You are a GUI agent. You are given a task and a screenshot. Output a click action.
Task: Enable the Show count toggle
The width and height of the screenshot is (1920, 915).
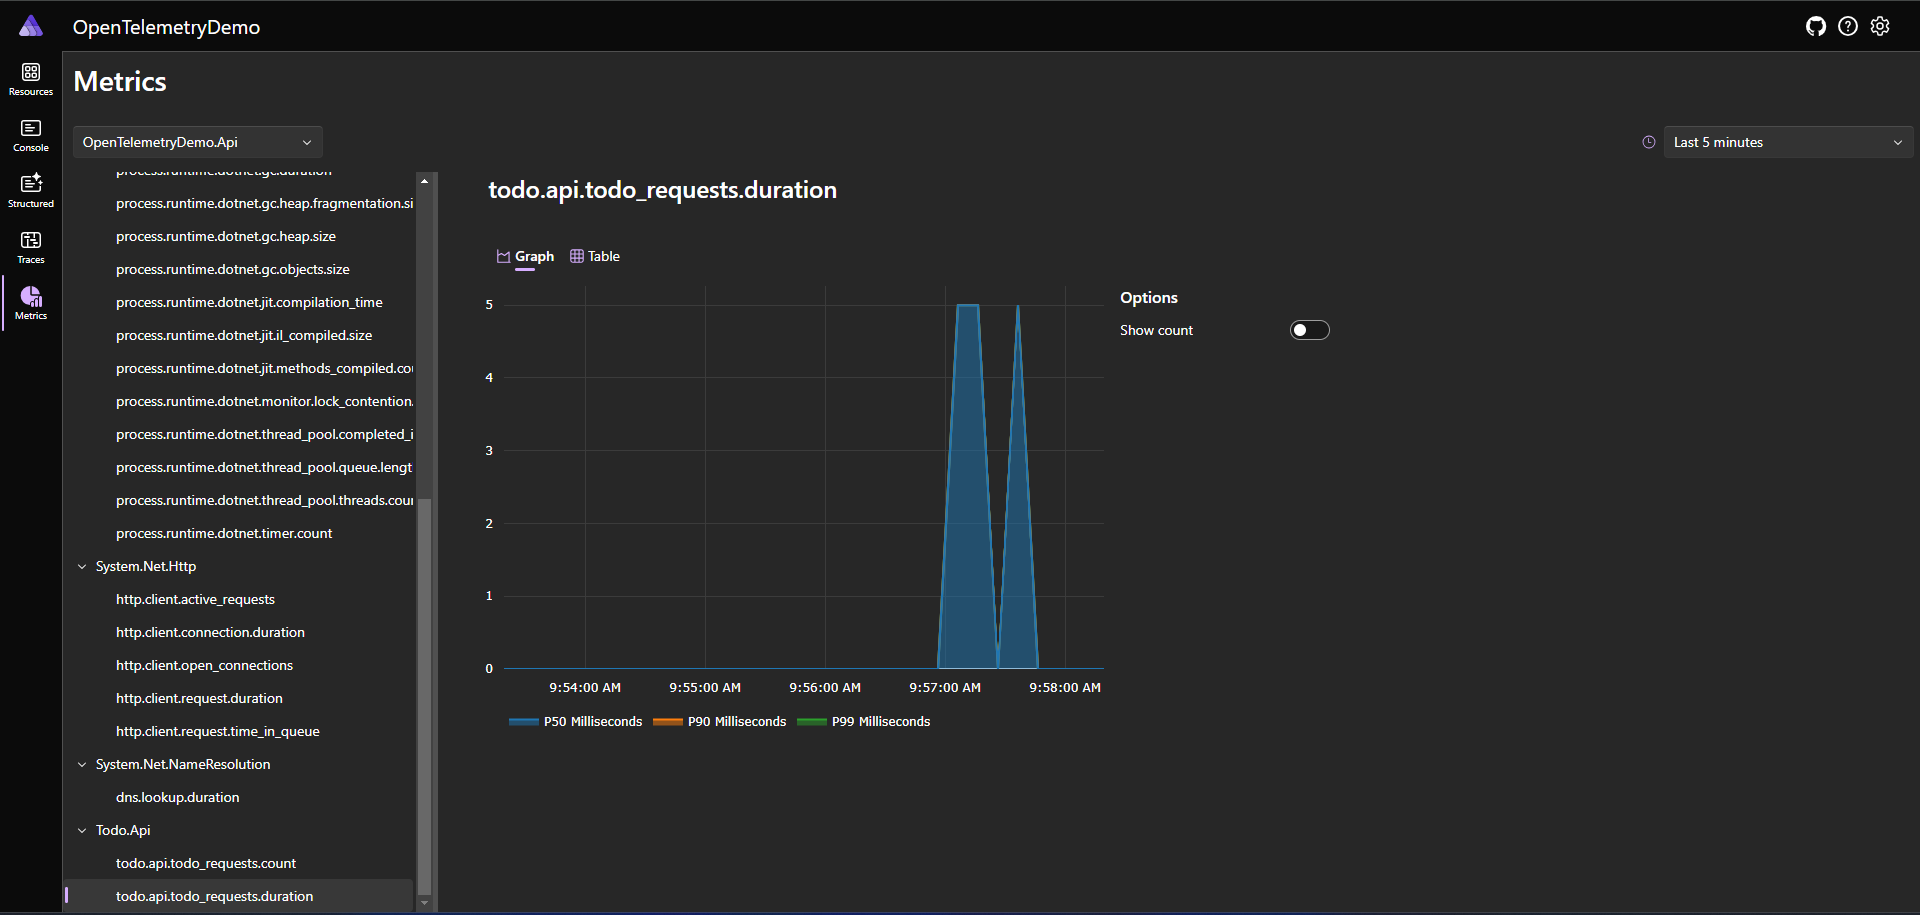coord(1310,329)
